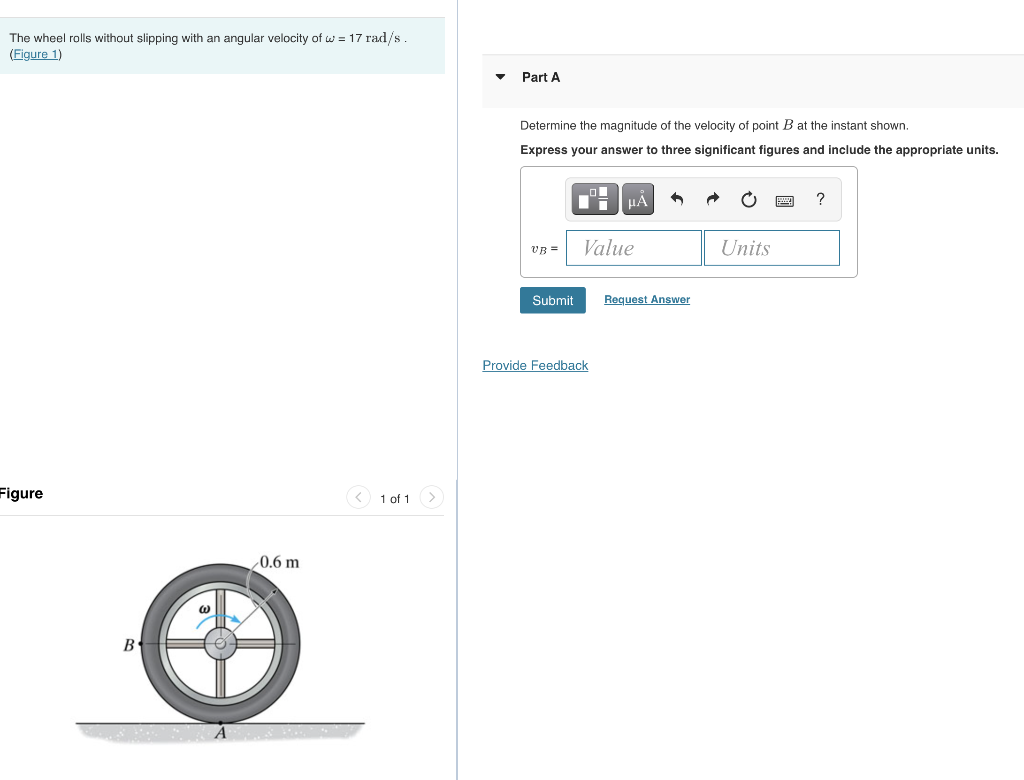1024x780 pixels.
Task: Click the Request Answer link
Action: tap(647, 299)
